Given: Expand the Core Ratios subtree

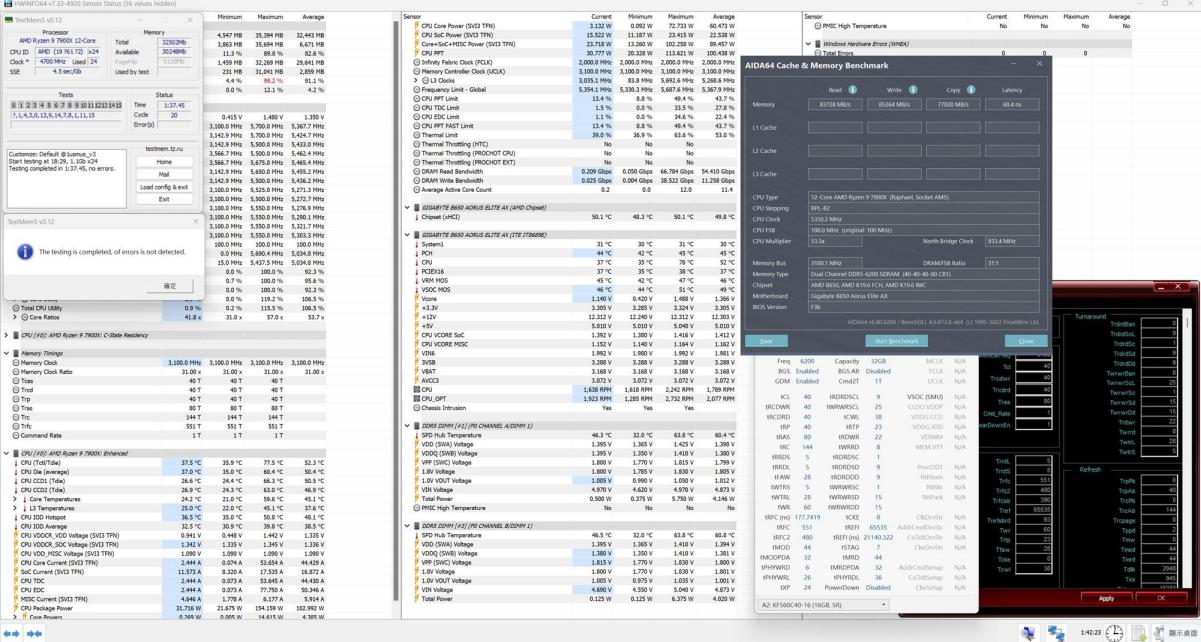Looking at the screenshot, I should [x=15, y=317].
